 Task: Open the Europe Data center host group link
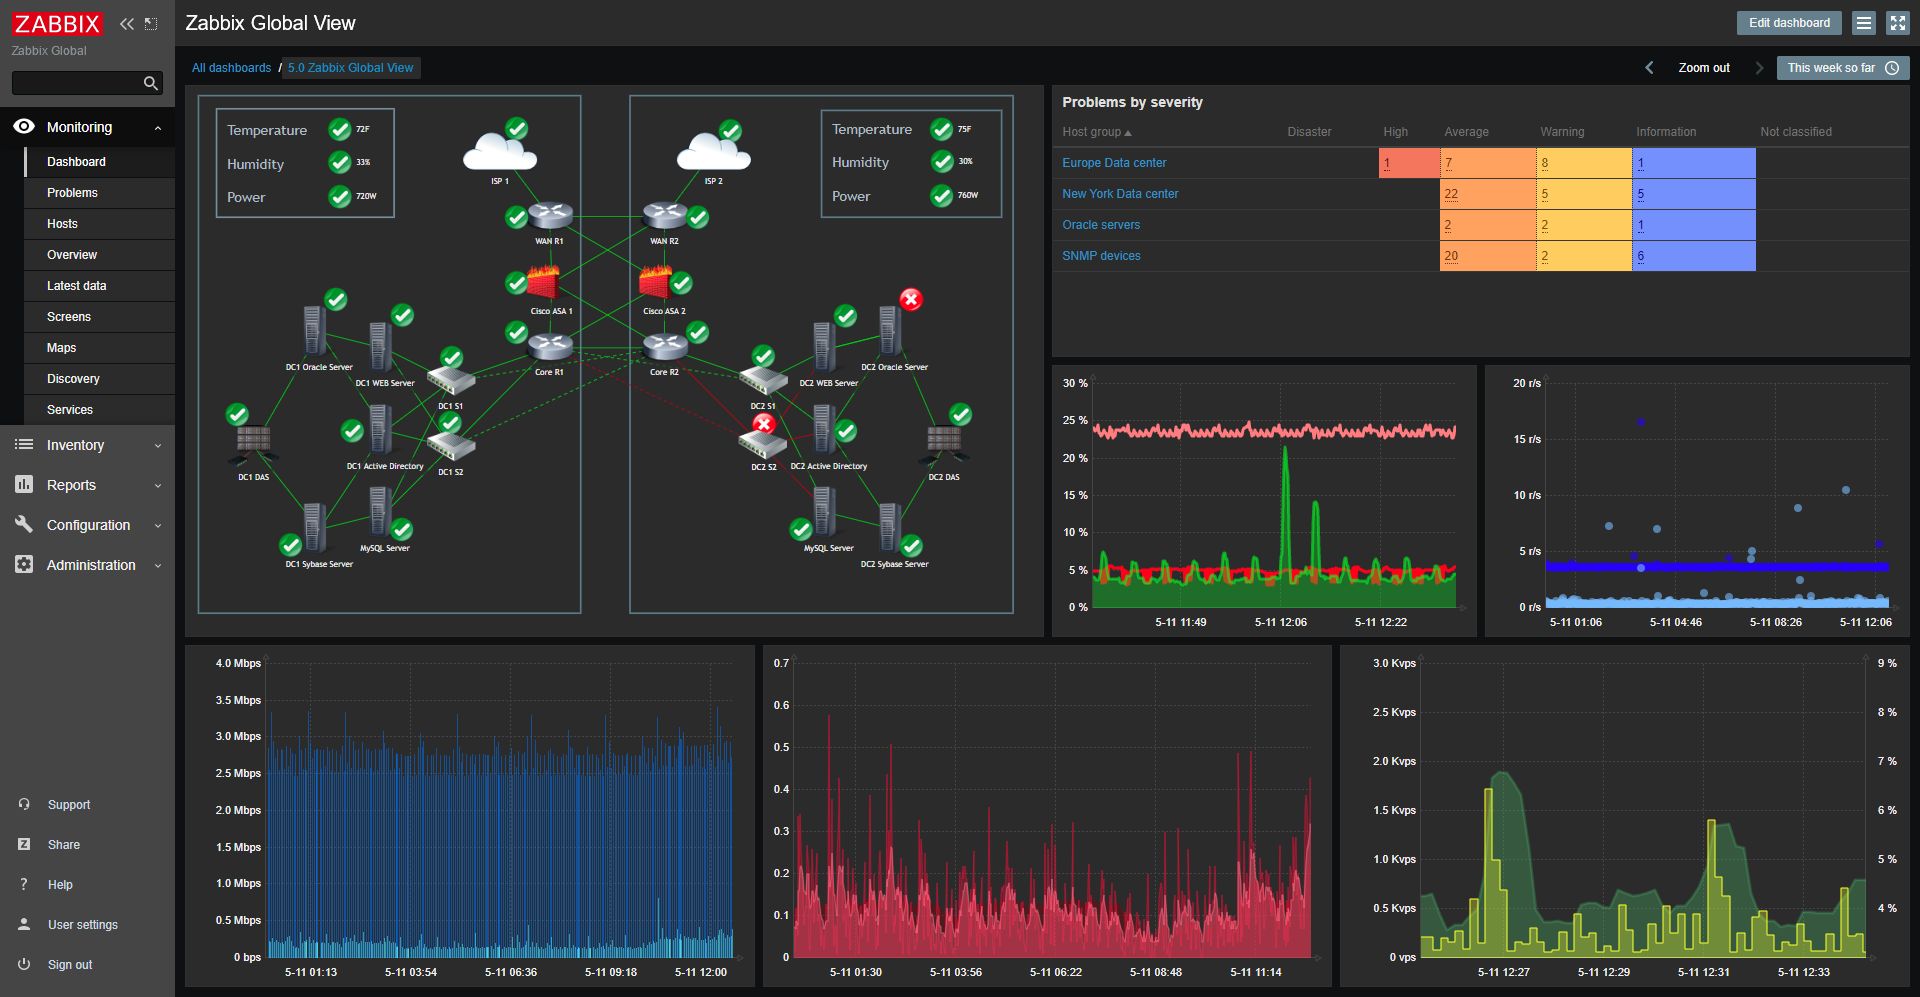(1114, 162)
